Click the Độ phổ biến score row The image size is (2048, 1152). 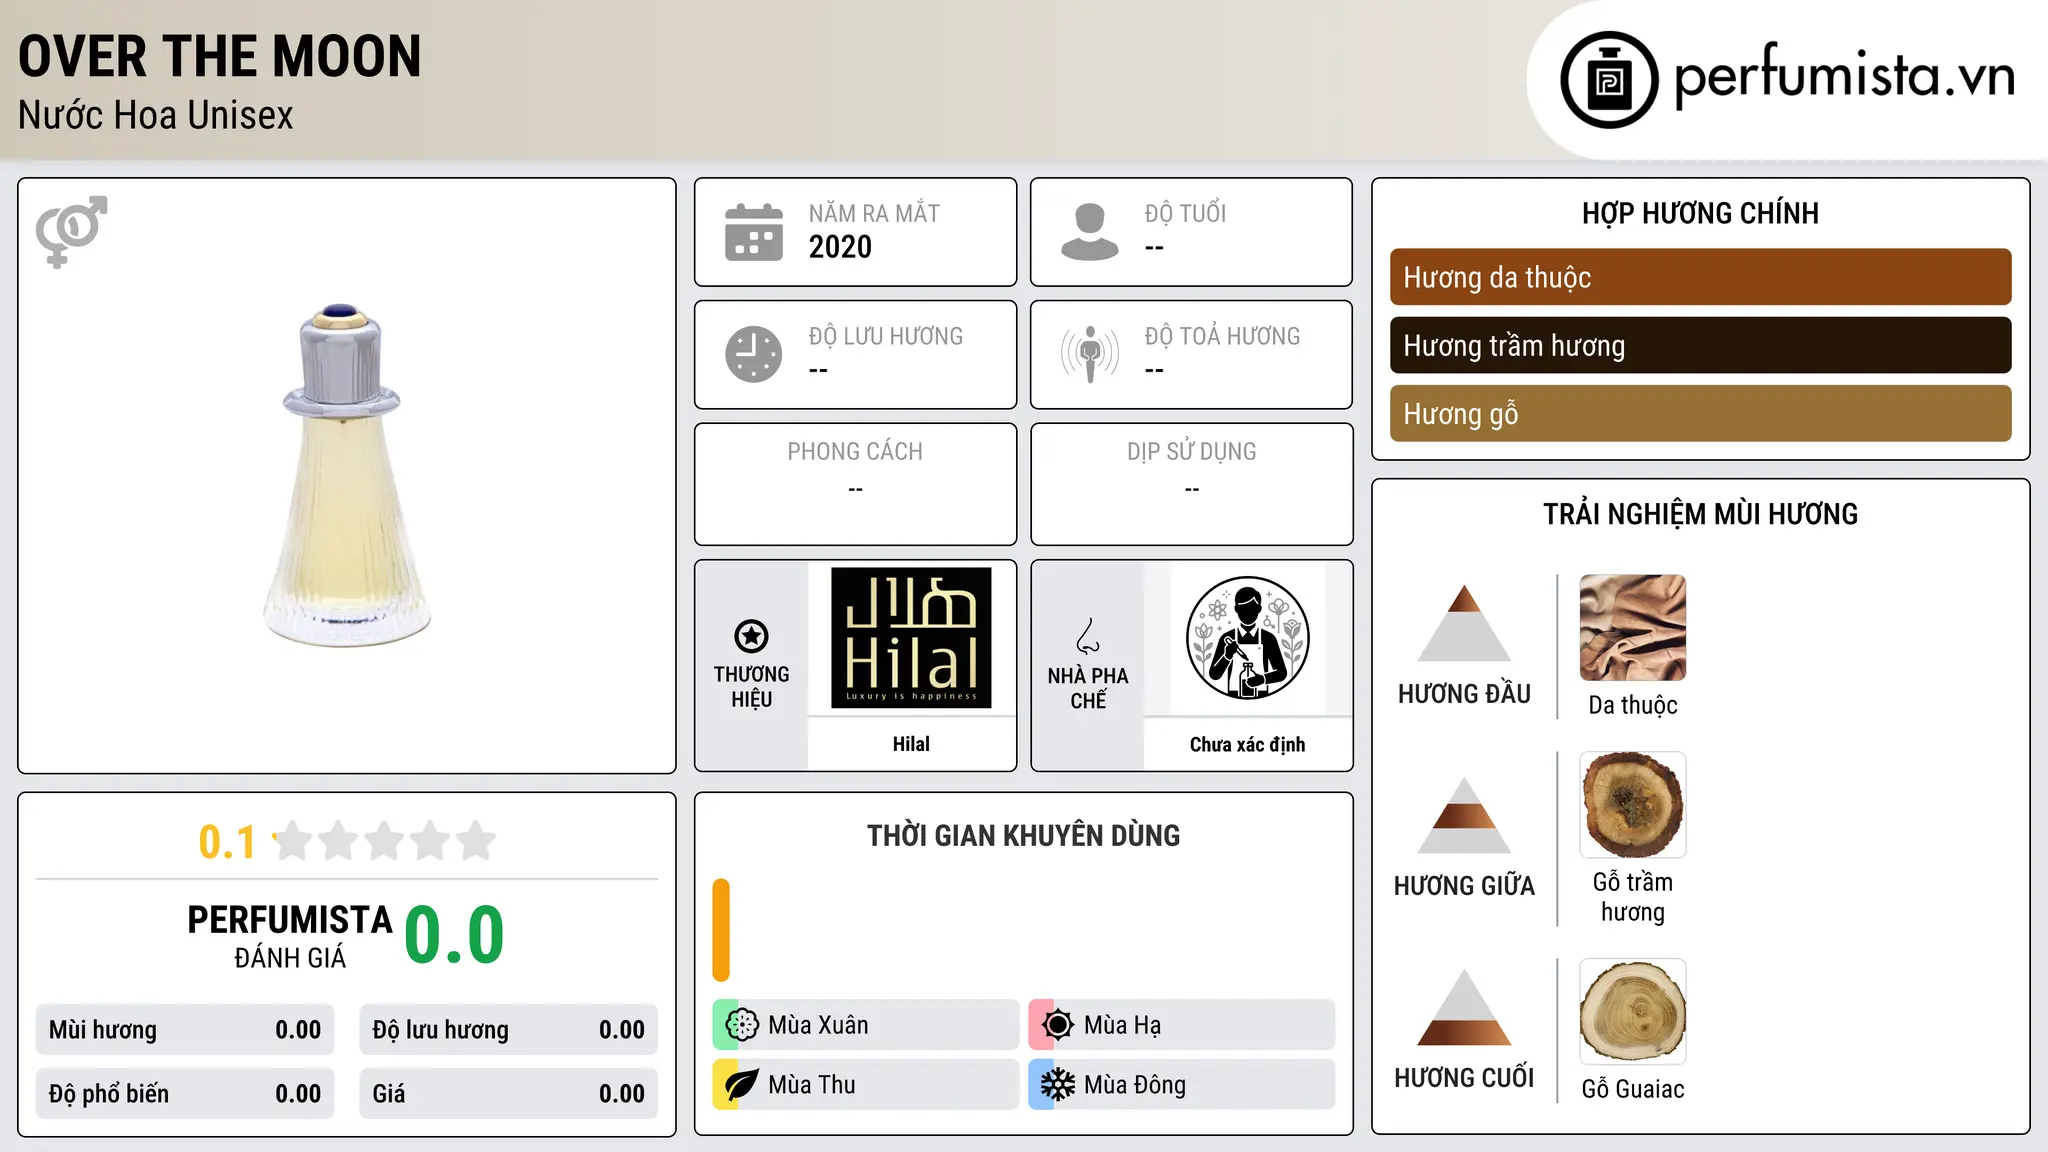[x=185, y=1094]
